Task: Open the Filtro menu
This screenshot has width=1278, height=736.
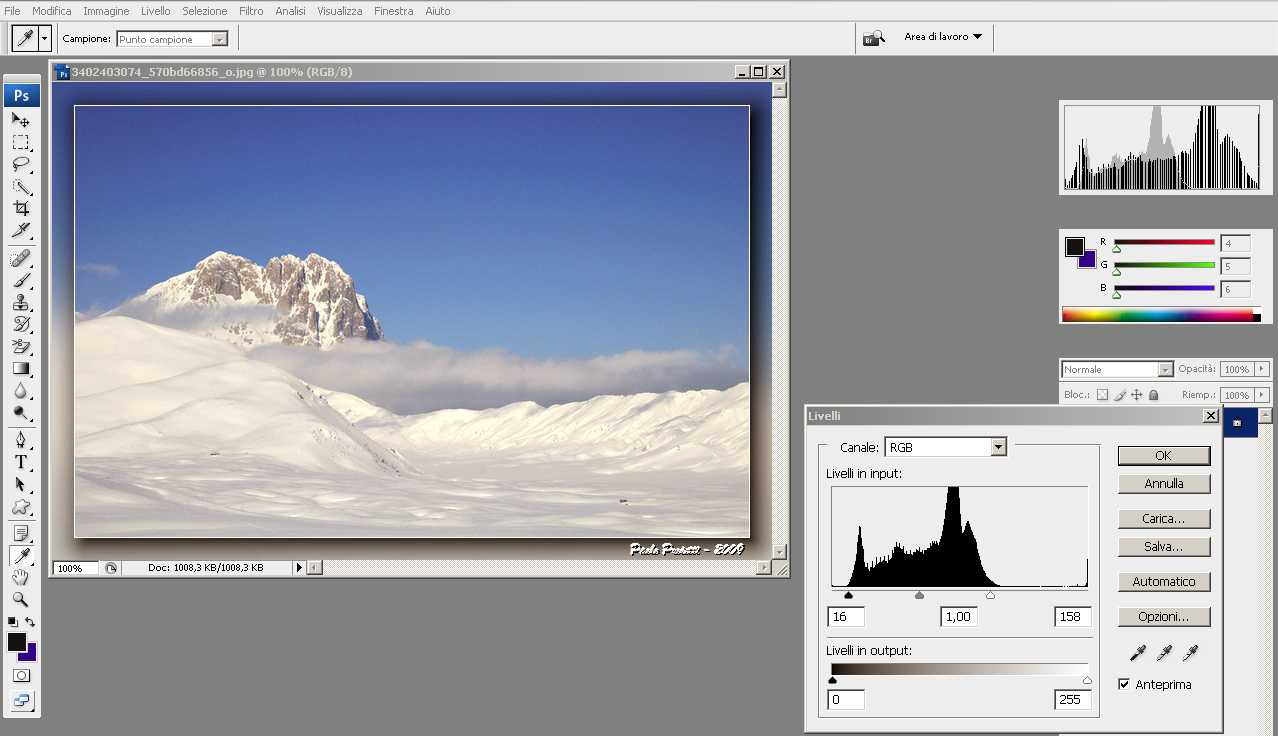Action: (251, 11)
